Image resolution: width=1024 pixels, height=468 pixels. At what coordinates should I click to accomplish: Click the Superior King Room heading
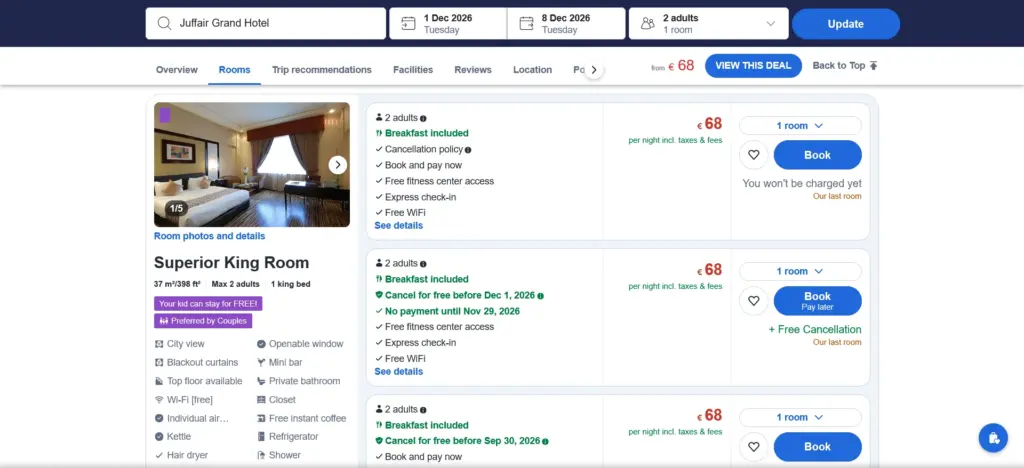(232, 262)
